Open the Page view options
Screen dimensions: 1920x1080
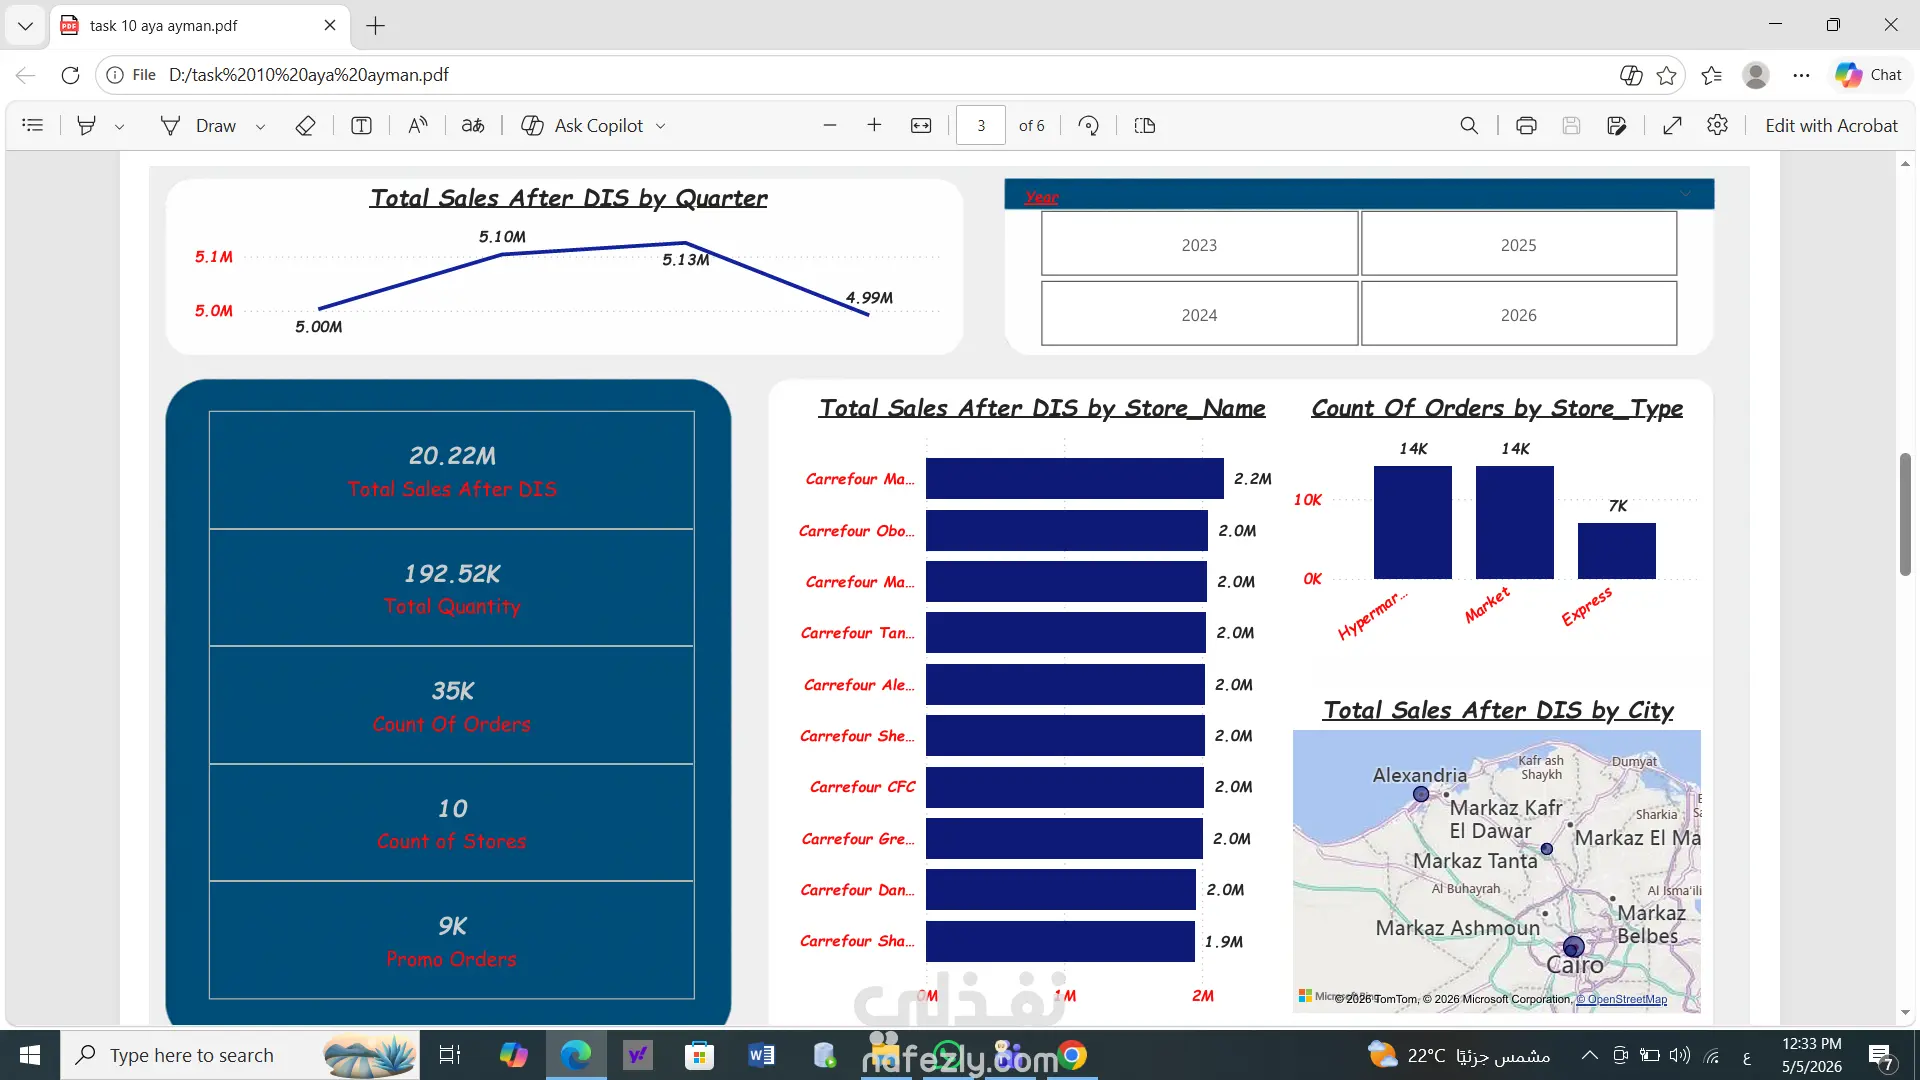pyautogui.click(x=1145, y=125)
